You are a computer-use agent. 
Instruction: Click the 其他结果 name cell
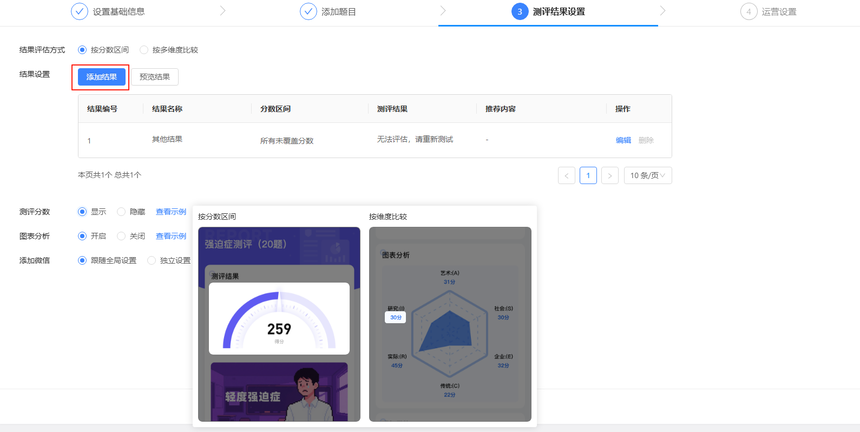[x=167, y=139]
